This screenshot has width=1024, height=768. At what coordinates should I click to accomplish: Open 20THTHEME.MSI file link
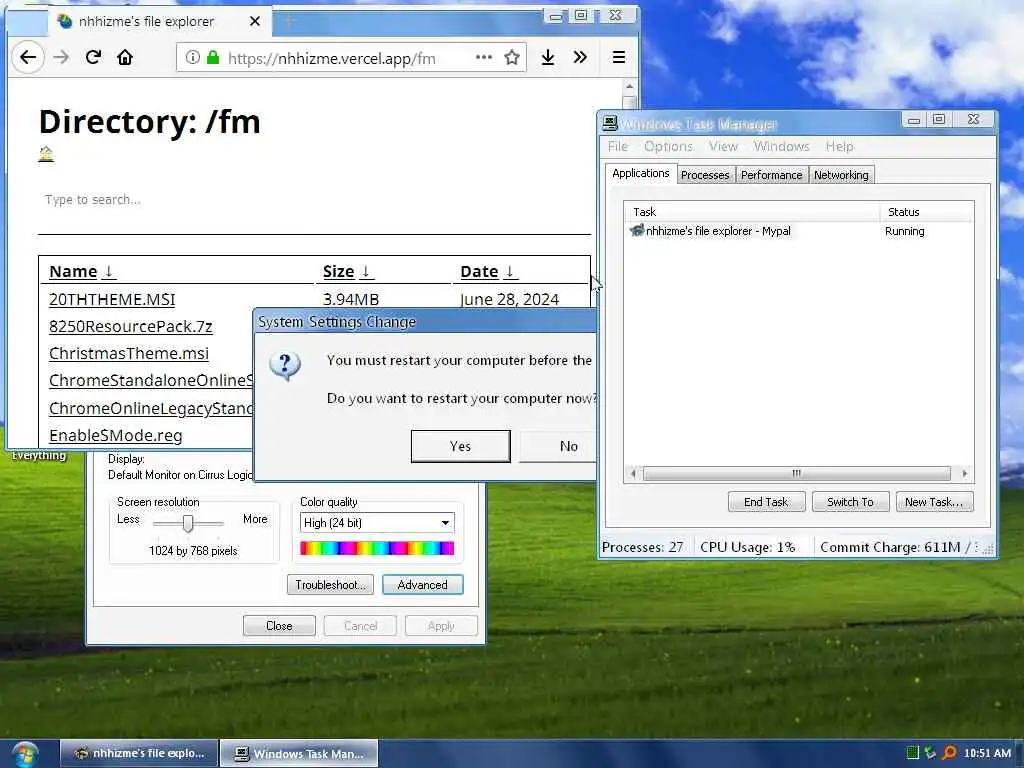112,300
